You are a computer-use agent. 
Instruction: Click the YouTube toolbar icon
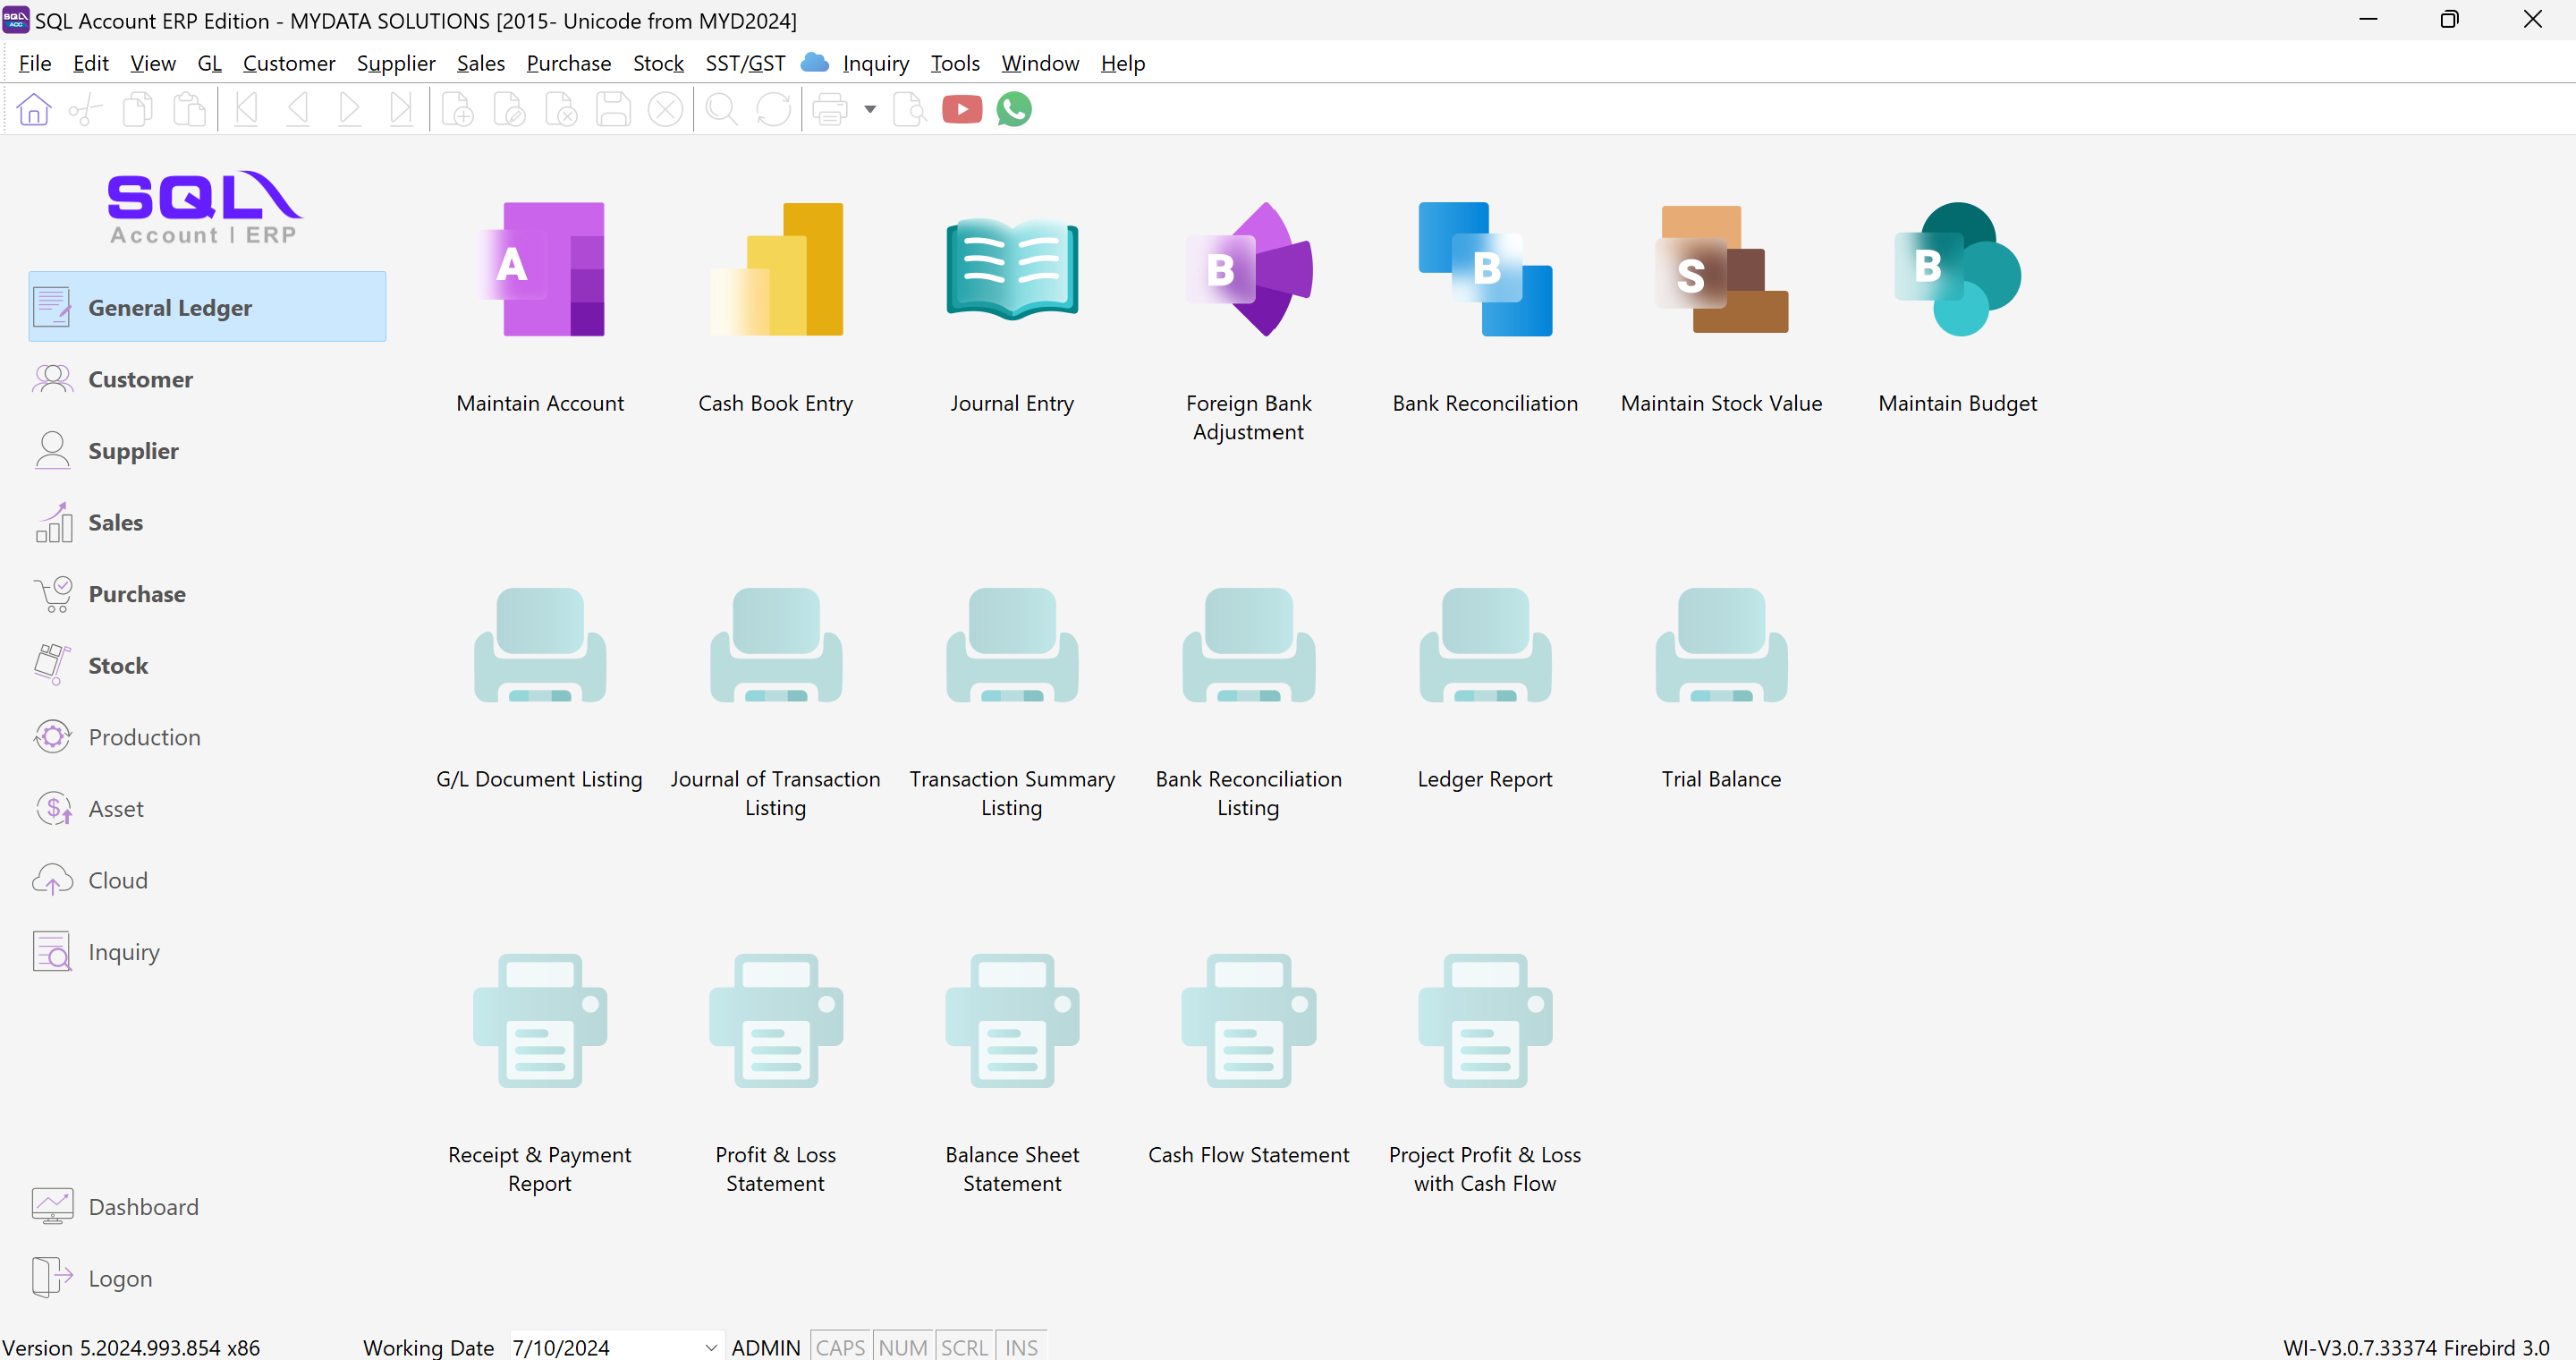(962, 109)
